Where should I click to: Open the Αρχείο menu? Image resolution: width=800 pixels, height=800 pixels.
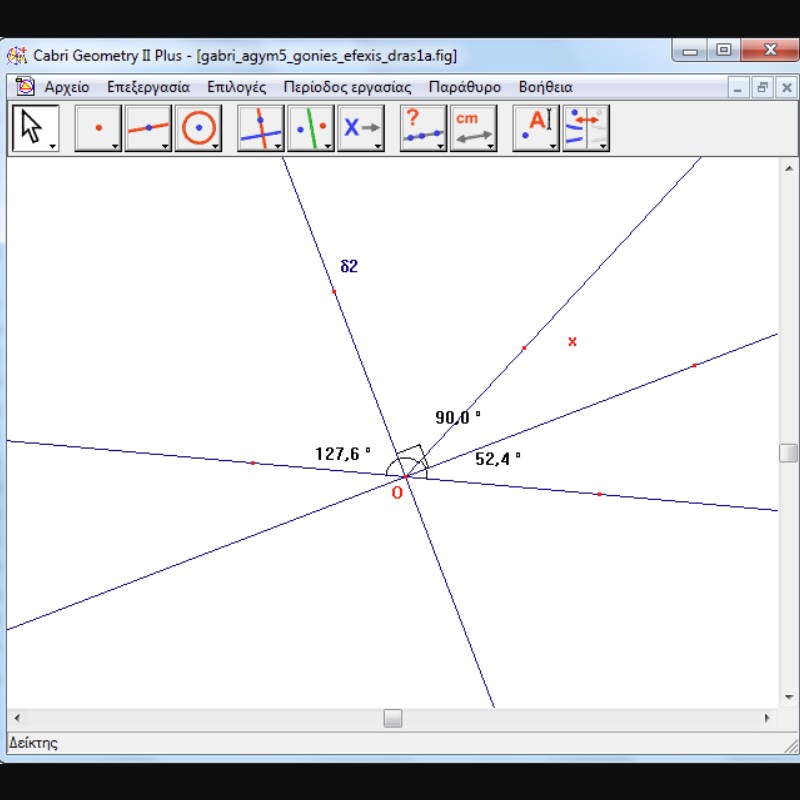pyautogui.click(x=67, y=87)
